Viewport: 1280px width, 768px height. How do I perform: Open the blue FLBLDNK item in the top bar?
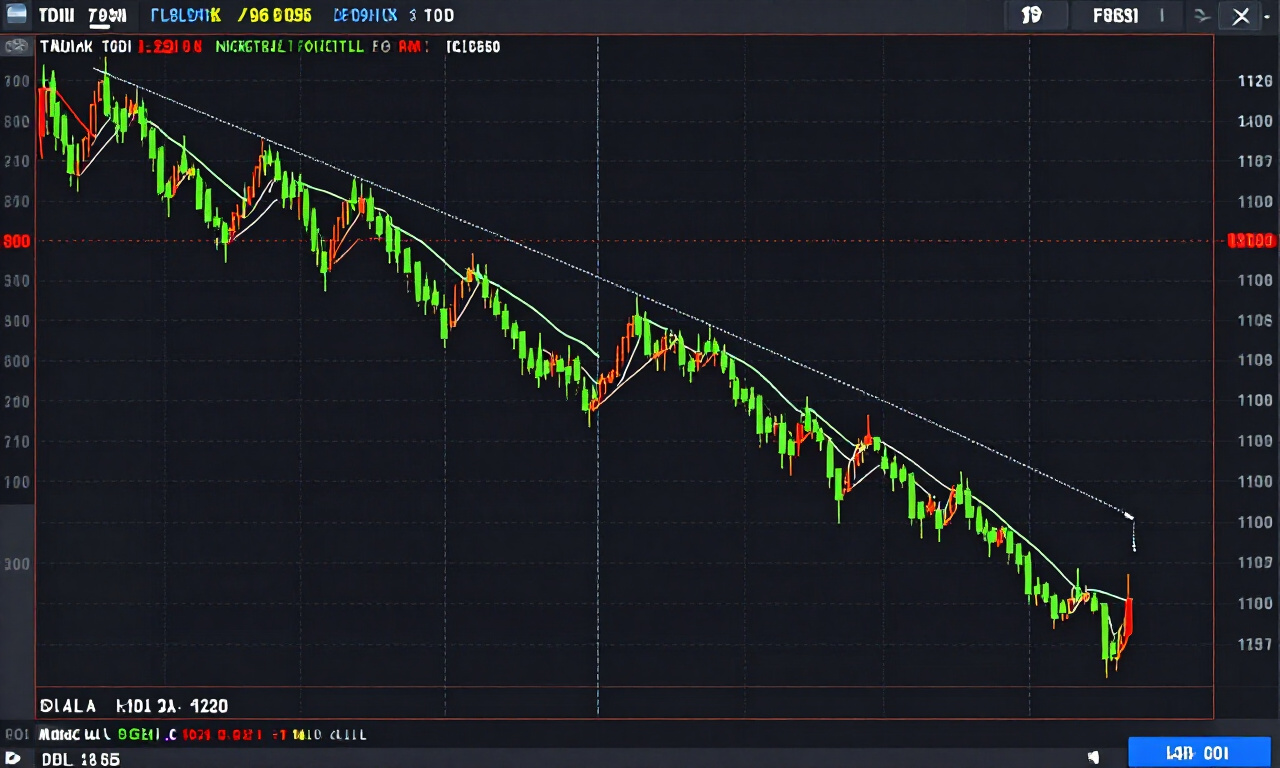[186, 16]
